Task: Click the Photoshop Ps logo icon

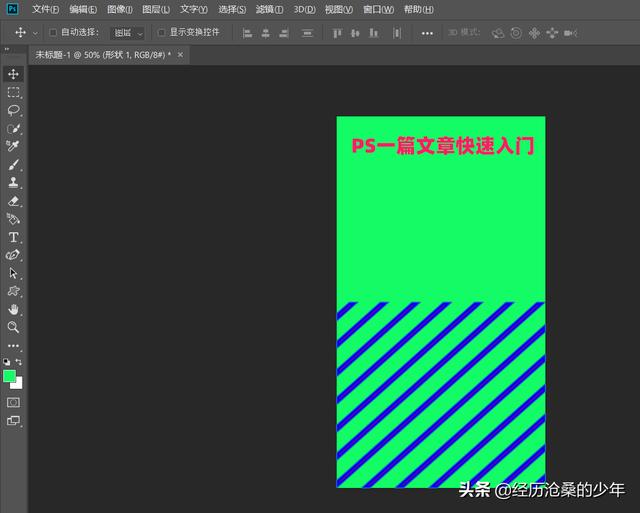Action: [x=13, y=9]
